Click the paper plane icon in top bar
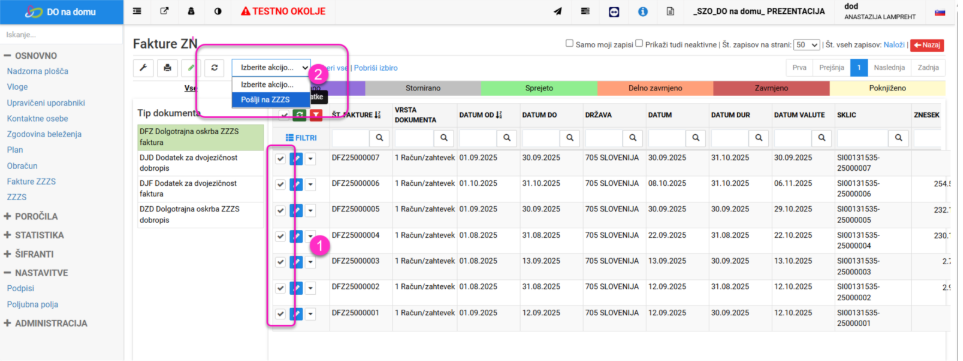This screenshot has width=963, height=361. (x=558, y=12)
